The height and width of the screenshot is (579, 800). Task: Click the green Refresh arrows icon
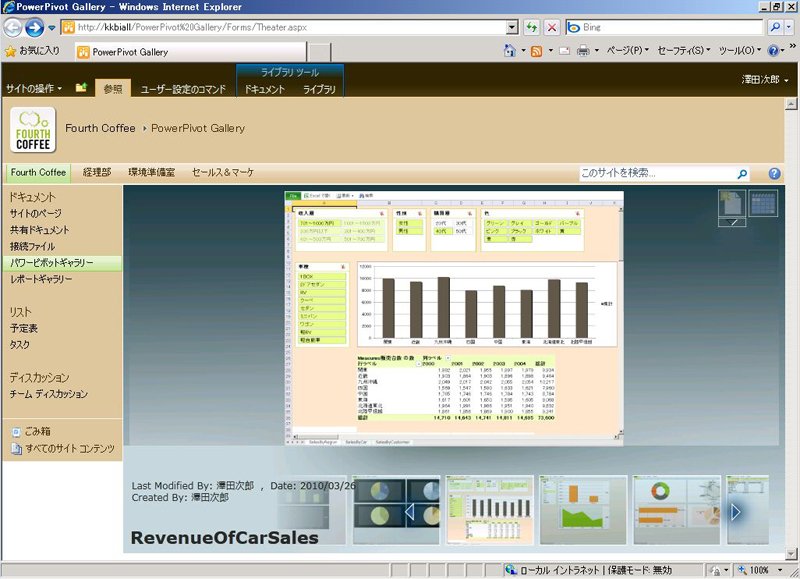tap(532, 27)
